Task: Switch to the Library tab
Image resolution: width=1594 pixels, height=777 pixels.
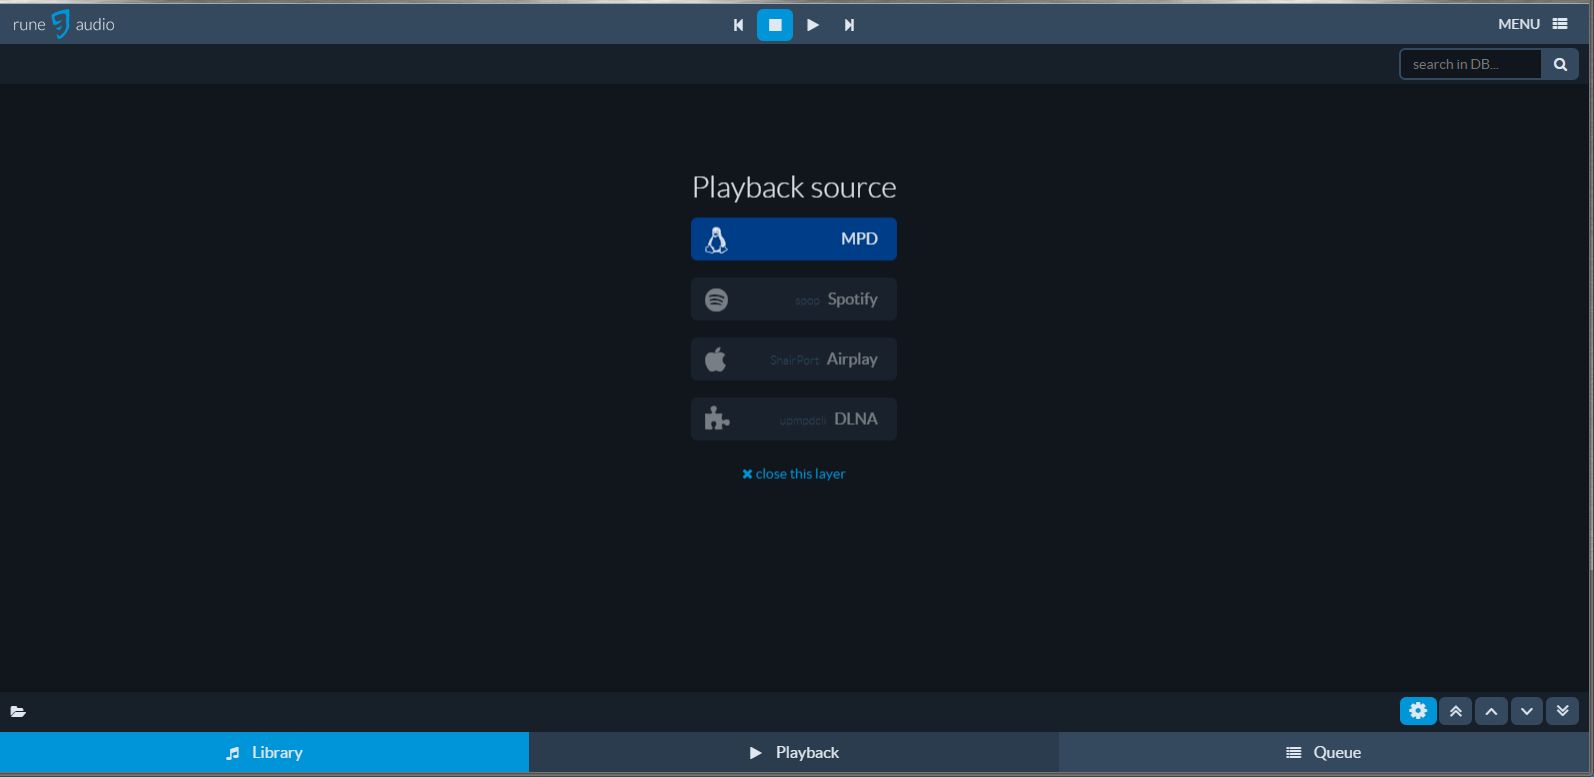Action: pos(264,753)
